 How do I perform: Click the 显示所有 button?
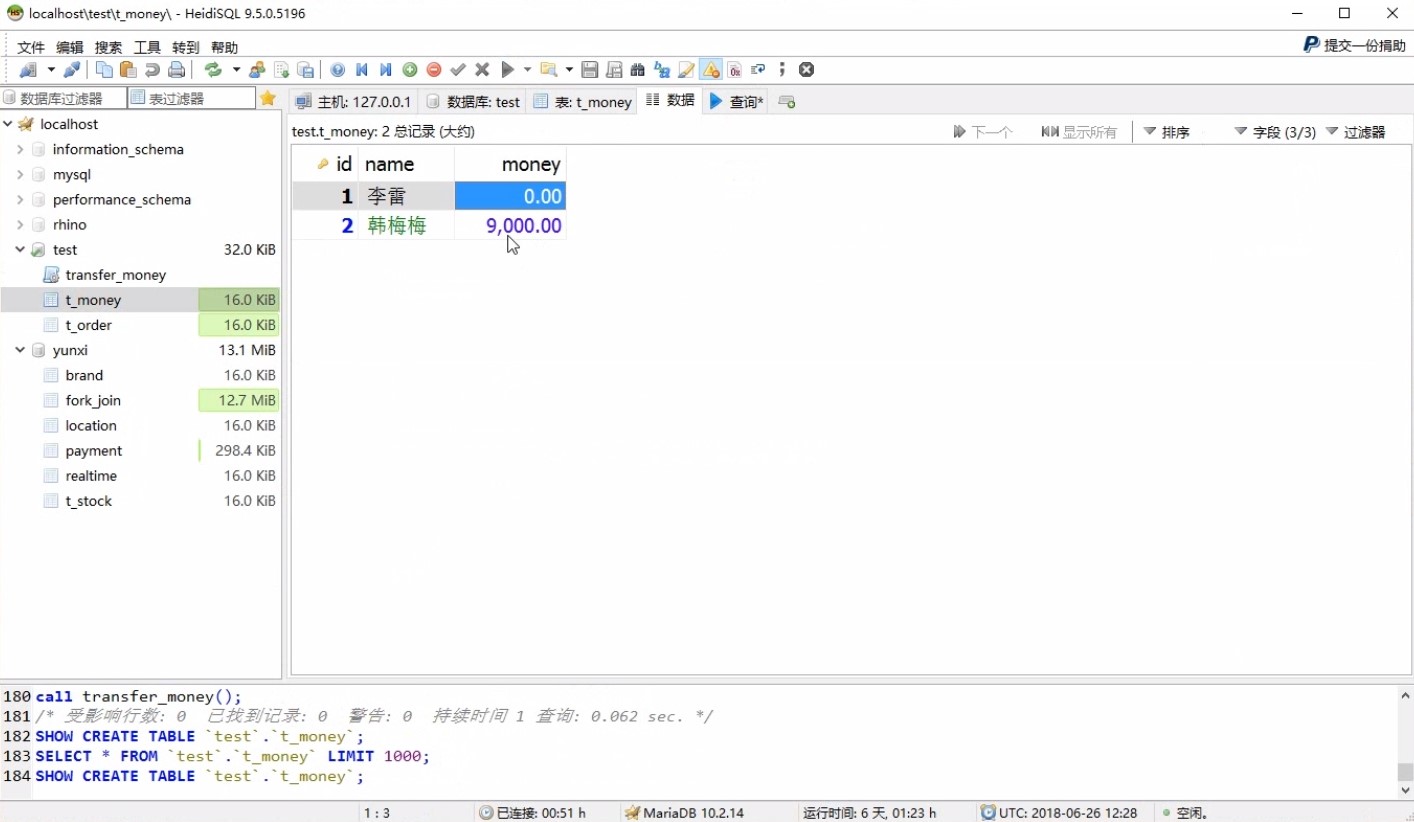1079,132
